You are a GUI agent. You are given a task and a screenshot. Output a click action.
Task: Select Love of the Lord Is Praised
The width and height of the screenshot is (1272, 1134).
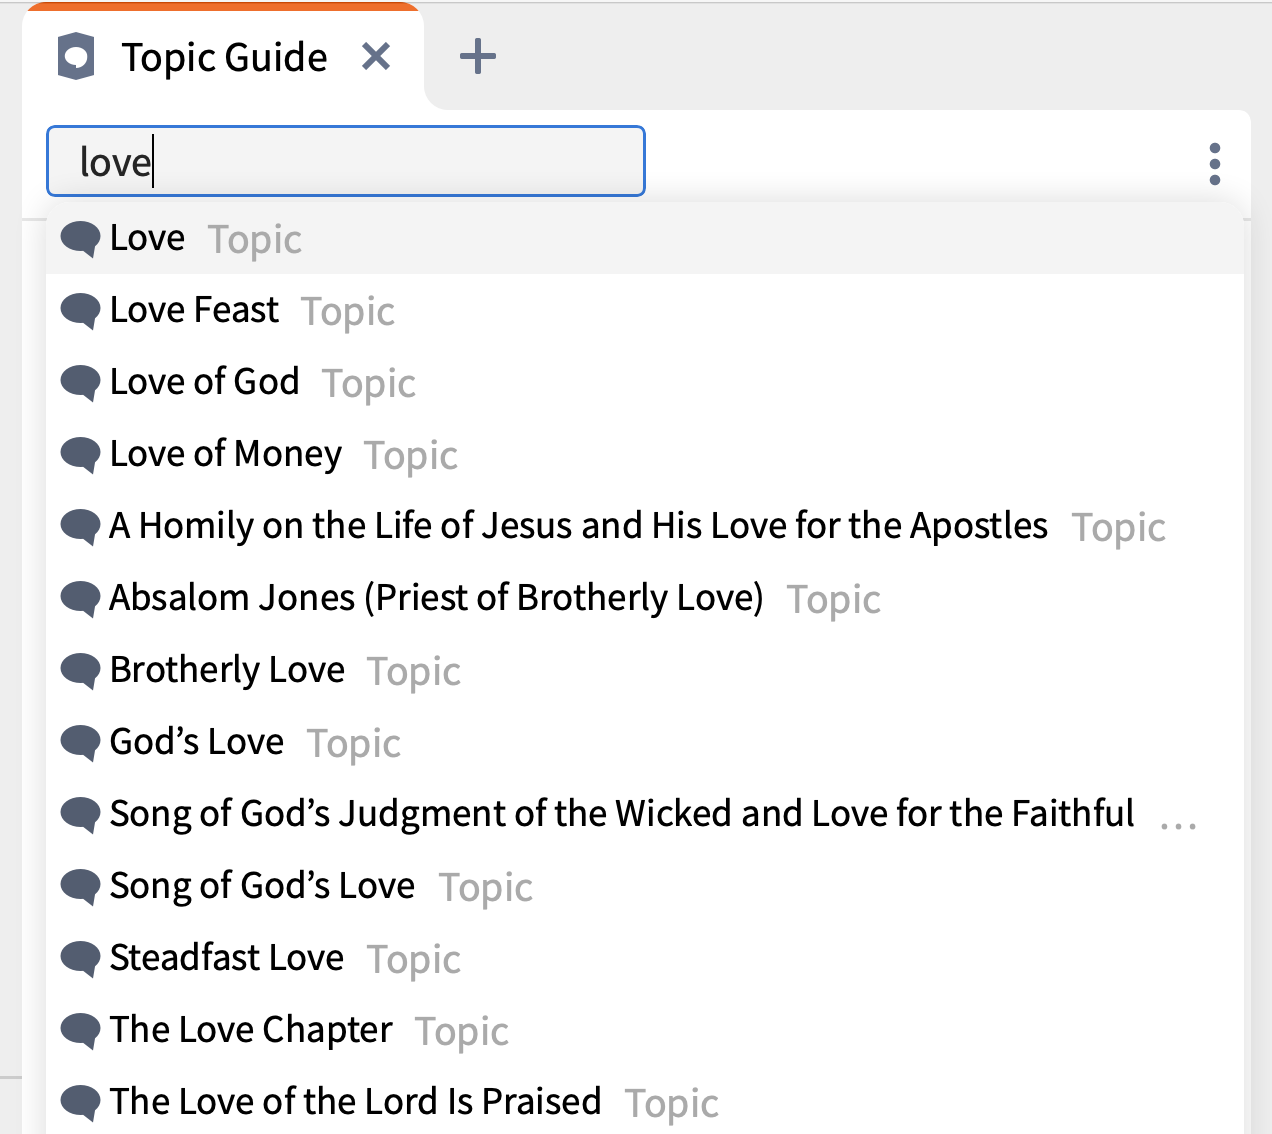[355, 1103]
